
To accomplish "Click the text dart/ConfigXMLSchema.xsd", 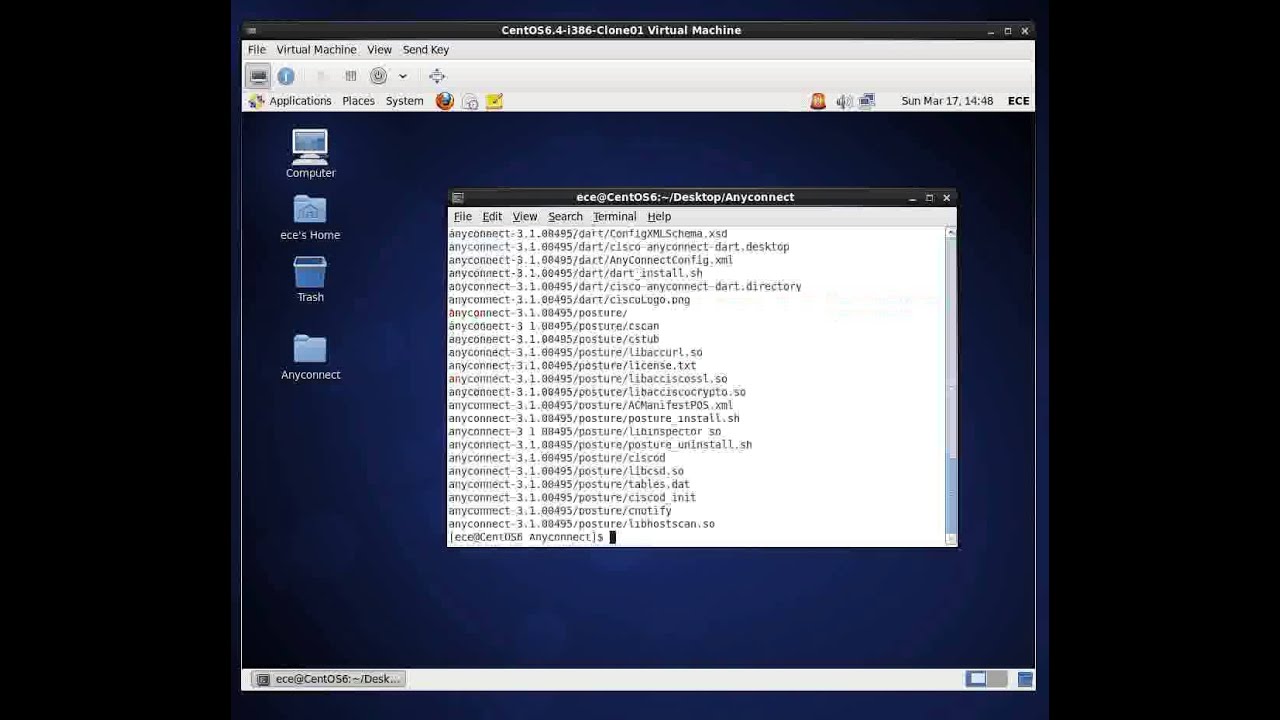I will 652,234.
